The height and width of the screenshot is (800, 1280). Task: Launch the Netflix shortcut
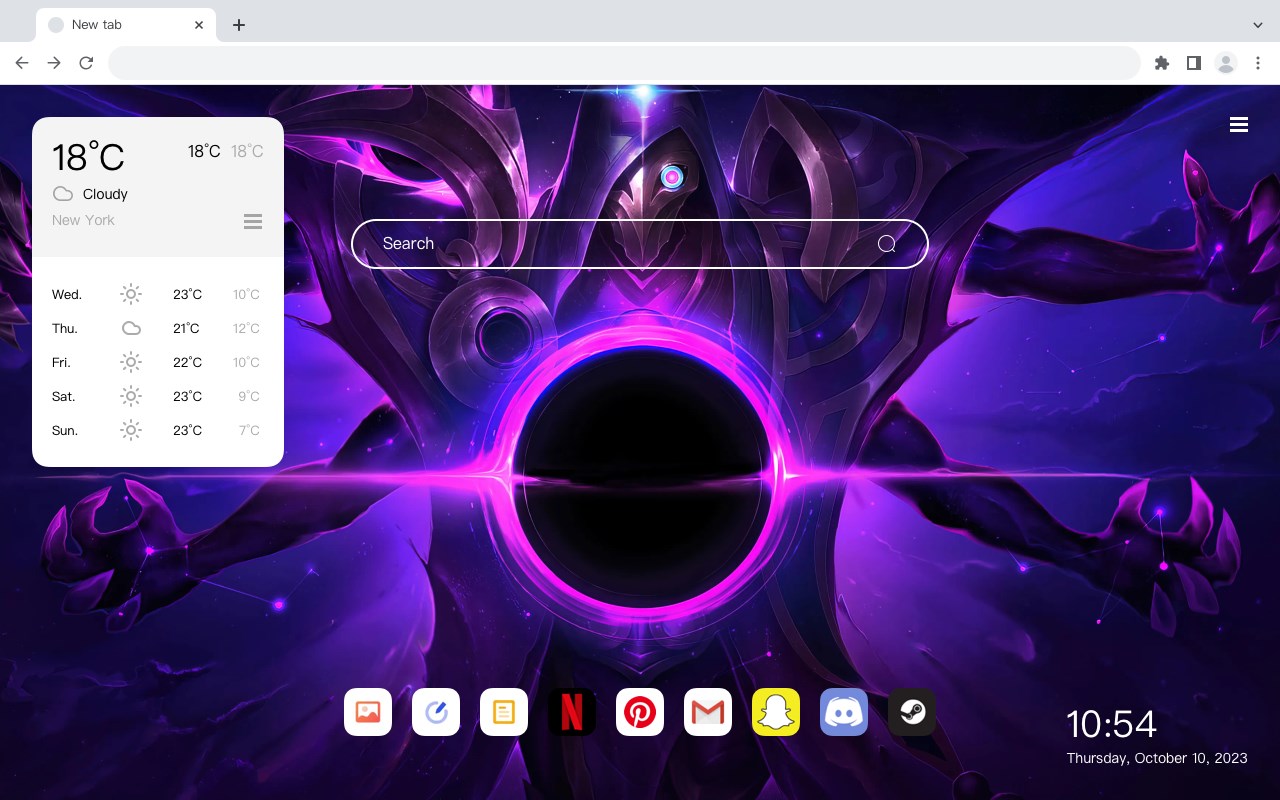(x=572, y=712)
